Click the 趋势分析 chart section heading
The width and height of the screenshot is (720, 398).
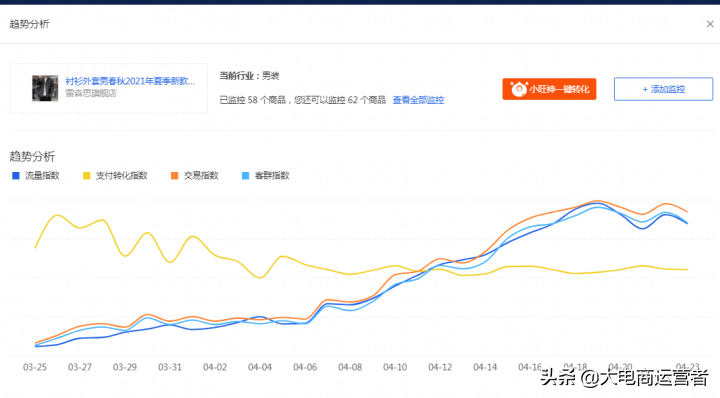coord(32,157)
